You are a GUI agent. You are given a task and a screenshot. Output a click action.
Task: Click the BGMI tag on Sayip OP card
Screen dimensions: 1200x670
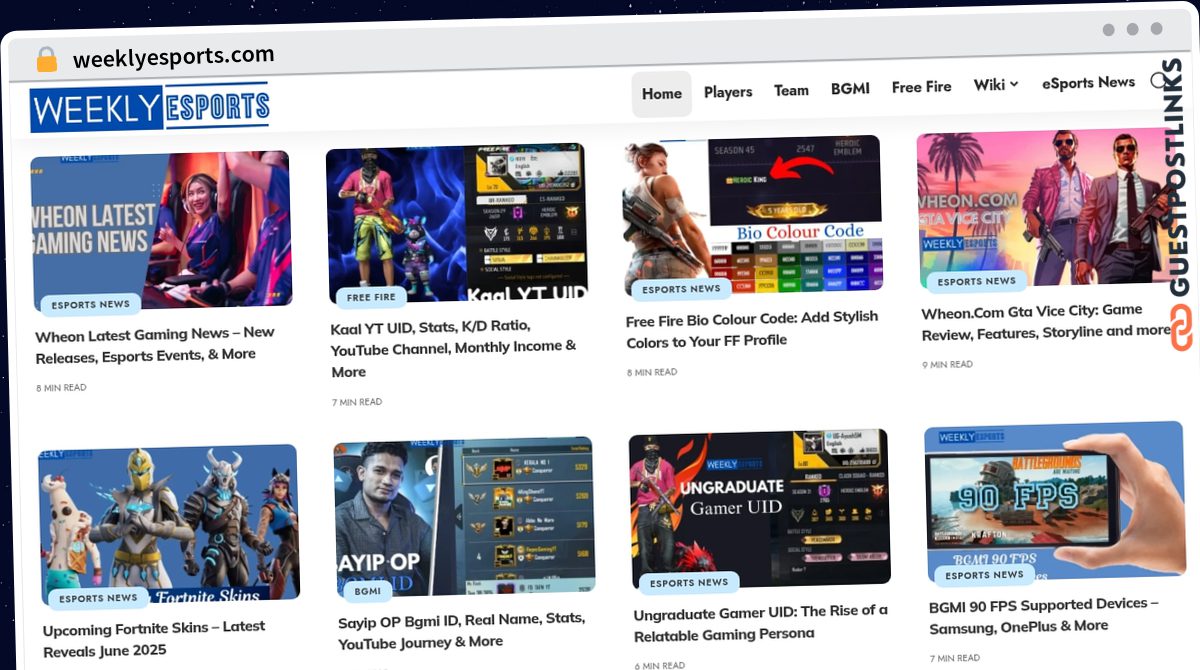368,591
